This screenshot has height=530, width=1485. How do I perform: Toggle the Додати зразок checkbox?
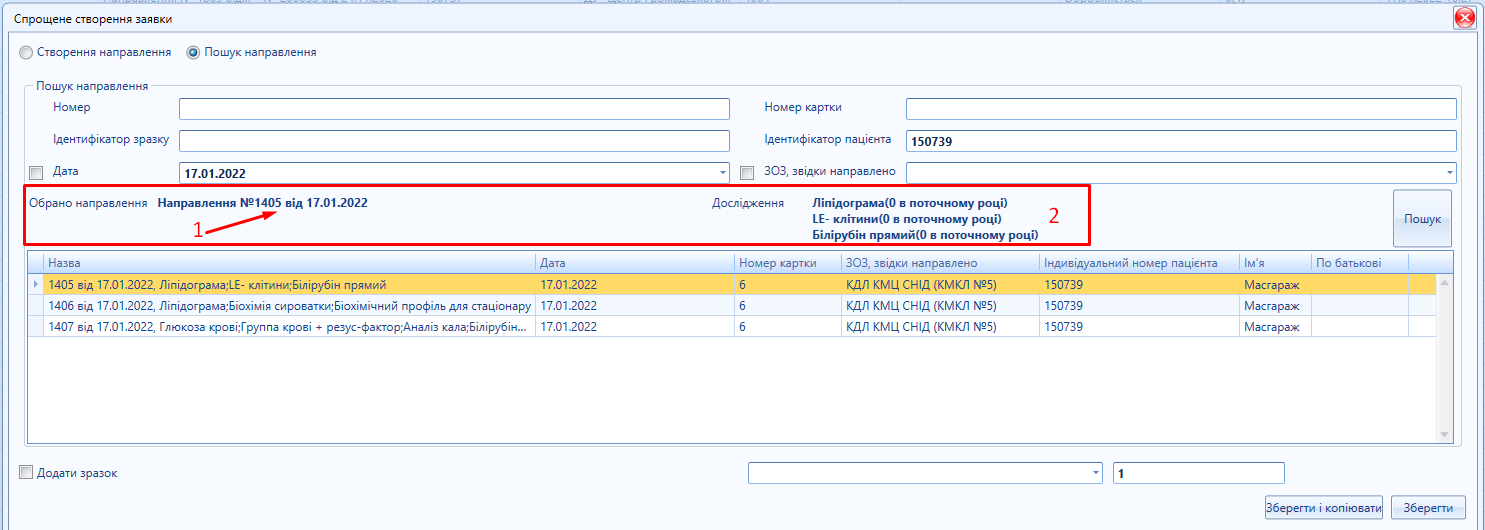26,472
